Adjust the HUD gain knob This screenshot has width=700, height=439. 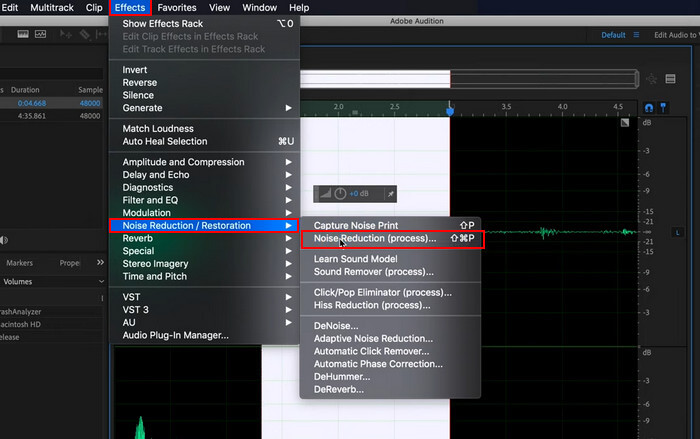point(340,193)
